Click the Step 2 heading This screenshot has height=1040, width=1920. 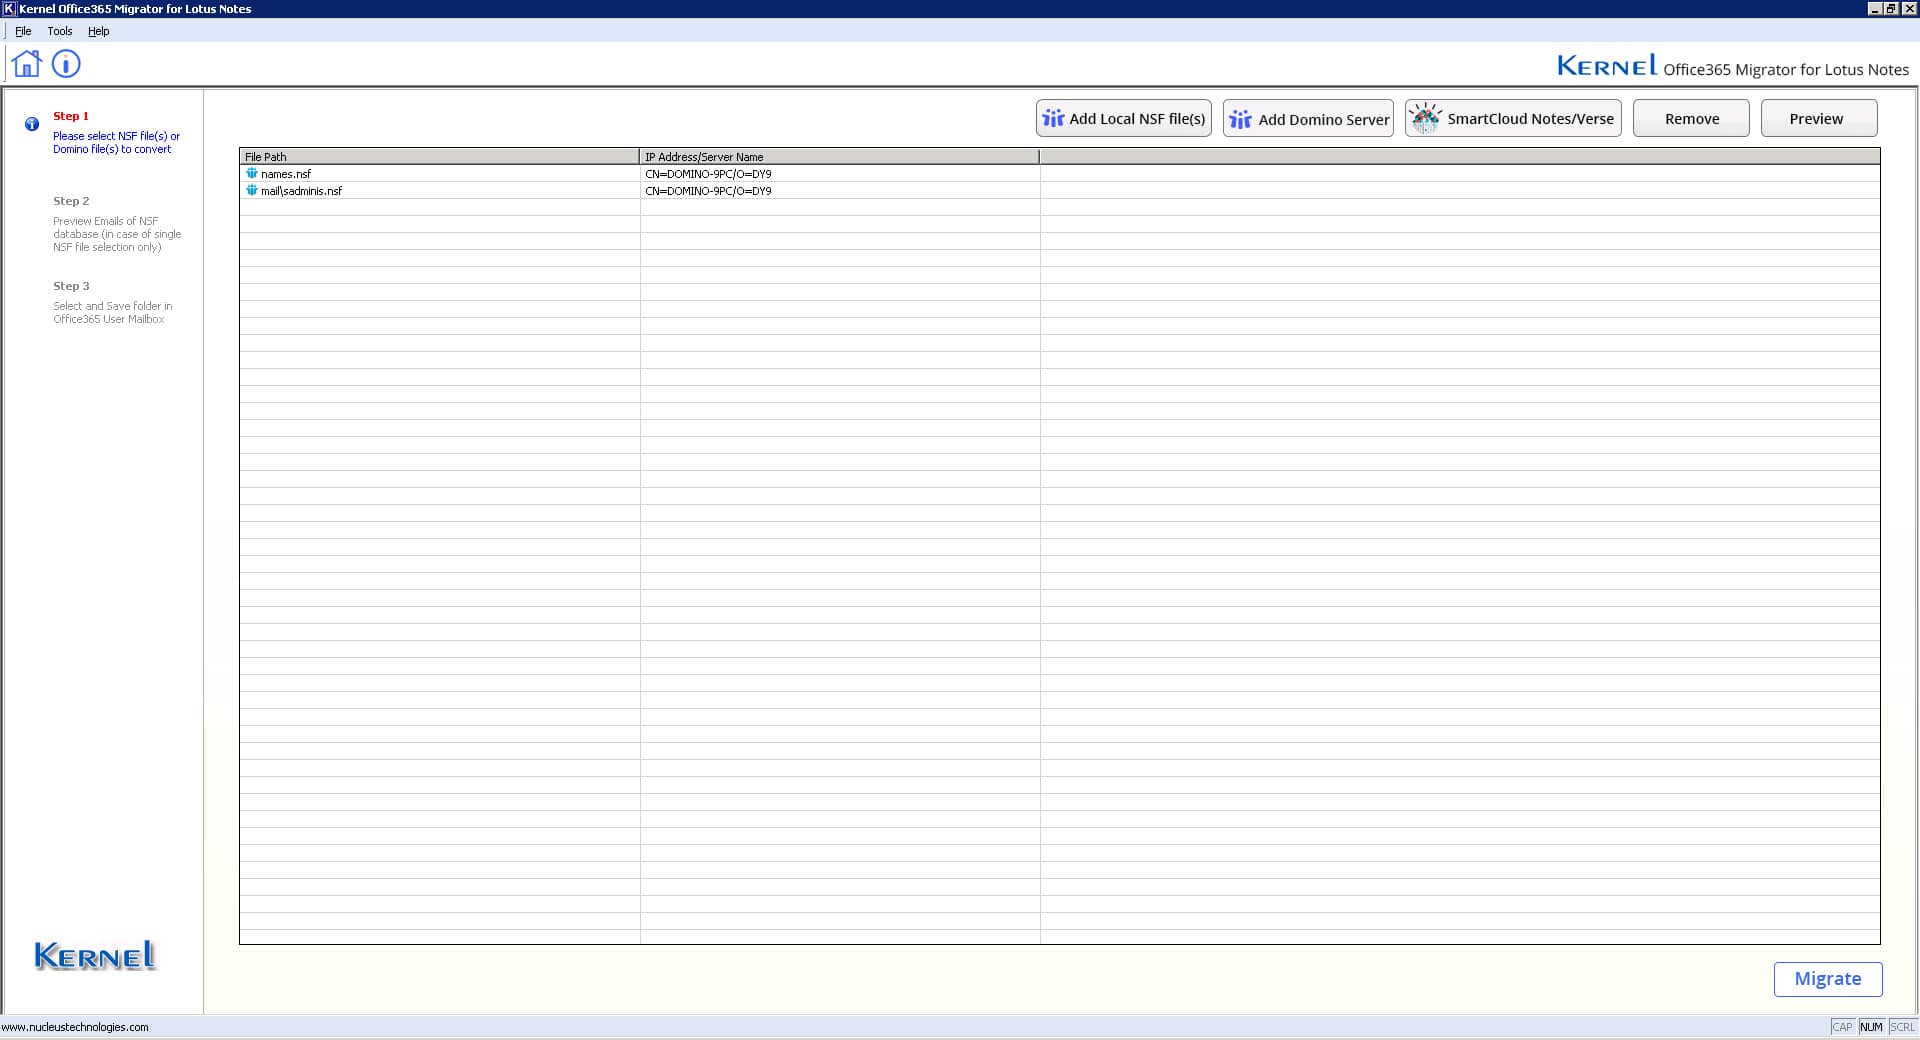(71, 201)
